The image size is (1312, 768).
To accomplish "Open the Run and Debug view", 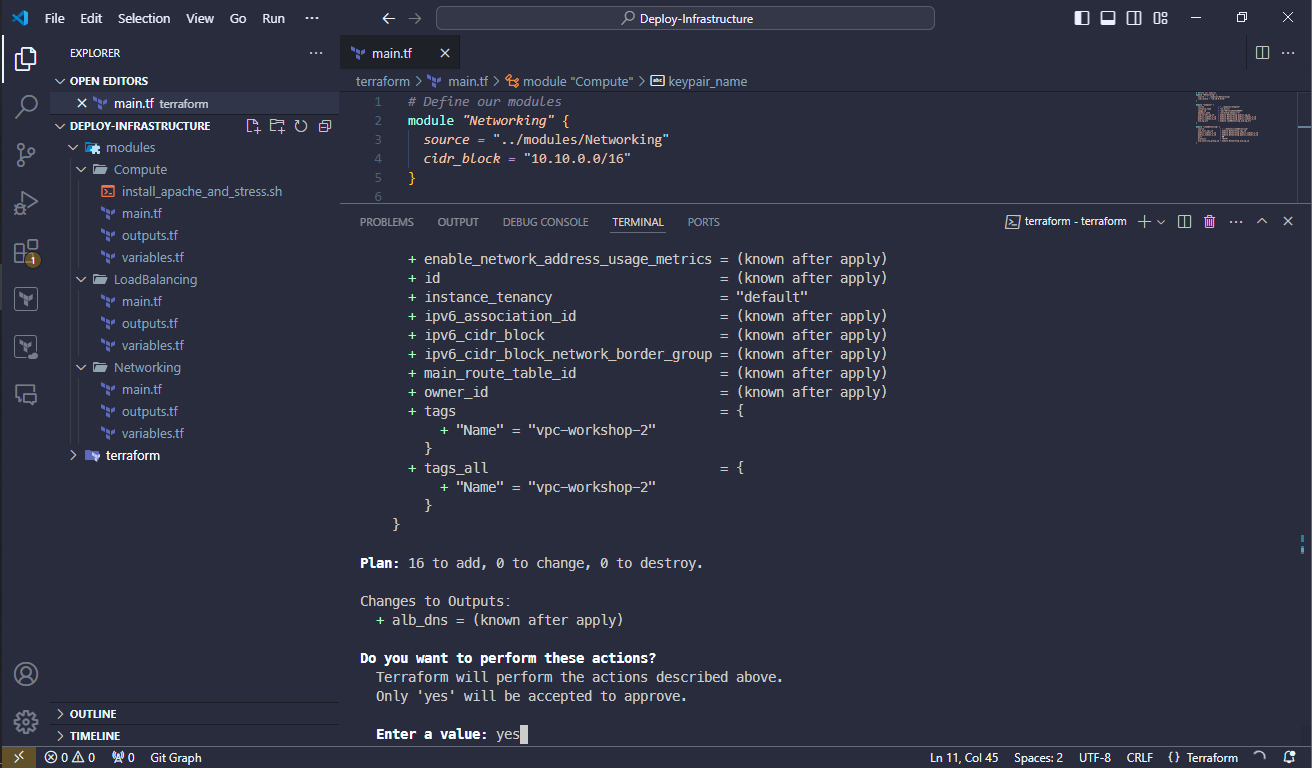I will [26, 203].
